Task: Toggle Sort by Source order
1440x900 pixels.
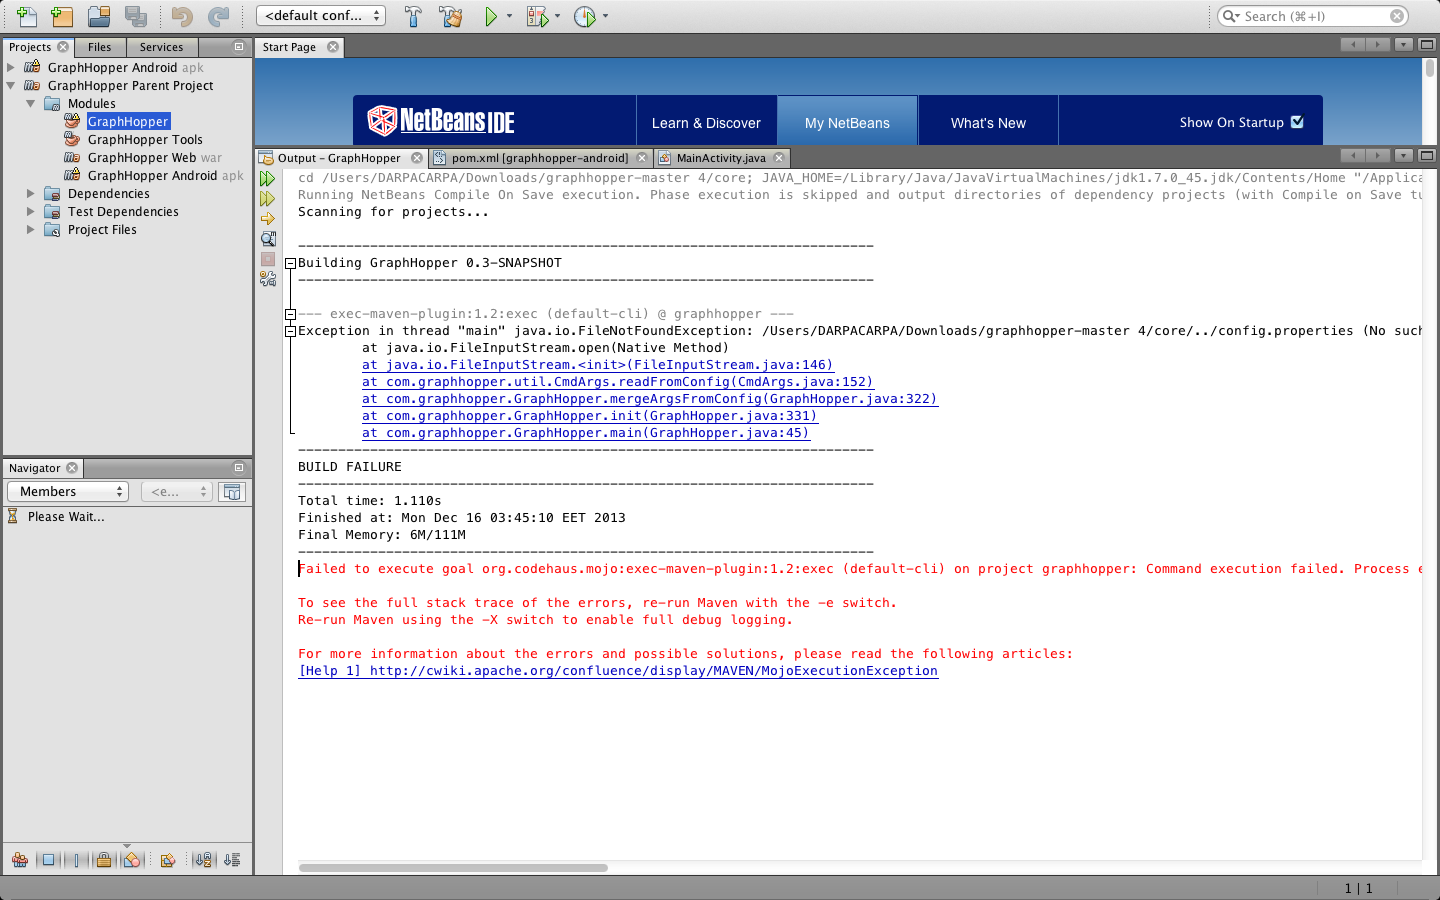Action: pos(232,860)
